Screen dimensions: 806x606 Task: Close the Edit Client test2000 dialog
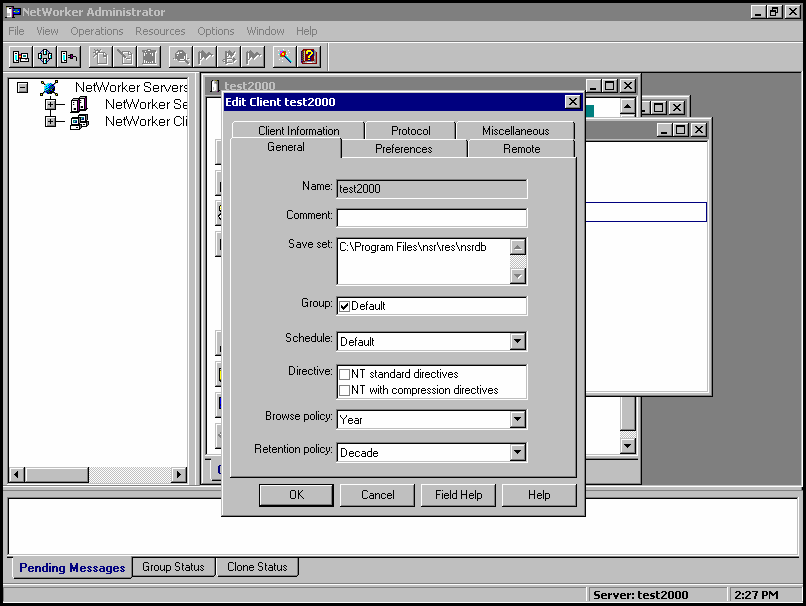573,102
